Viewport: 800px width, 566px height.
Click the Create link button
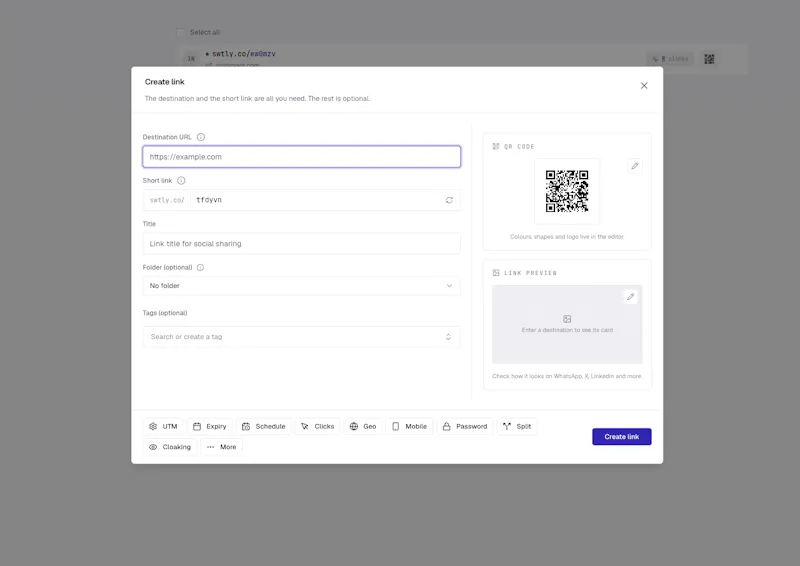point(621,437)
